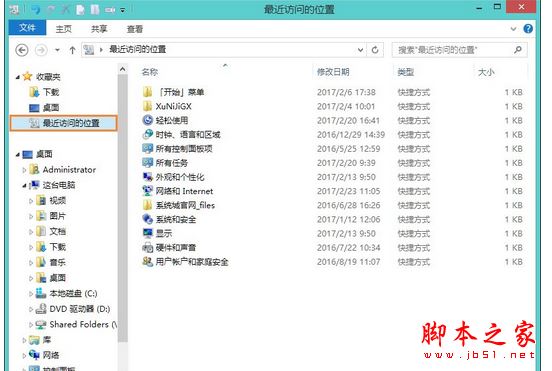This screenshot has height=371, width=552.
Task: Open the 文件 ribbon tab
Action: [27, 28]
